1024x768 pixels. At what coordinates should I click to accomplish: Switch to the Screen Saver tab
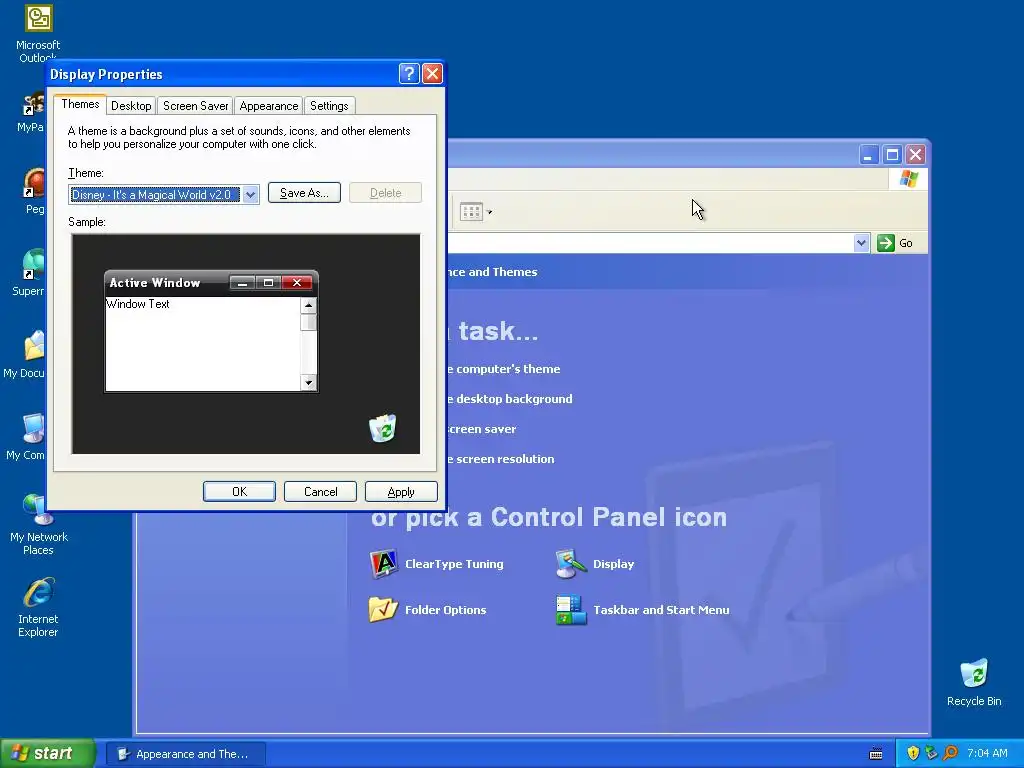tap(195, 106)
